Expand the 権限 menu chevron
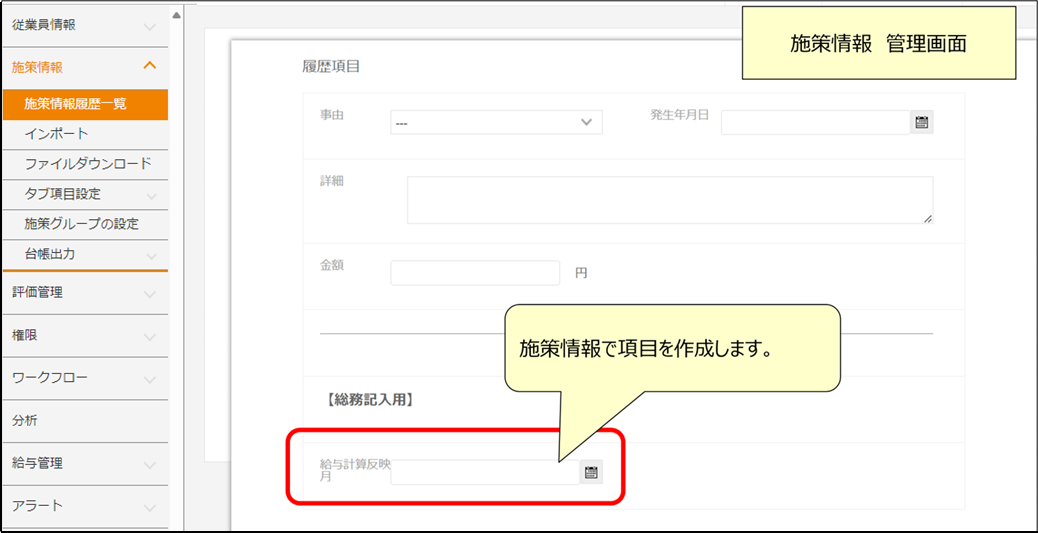 (x=150, y=337)
